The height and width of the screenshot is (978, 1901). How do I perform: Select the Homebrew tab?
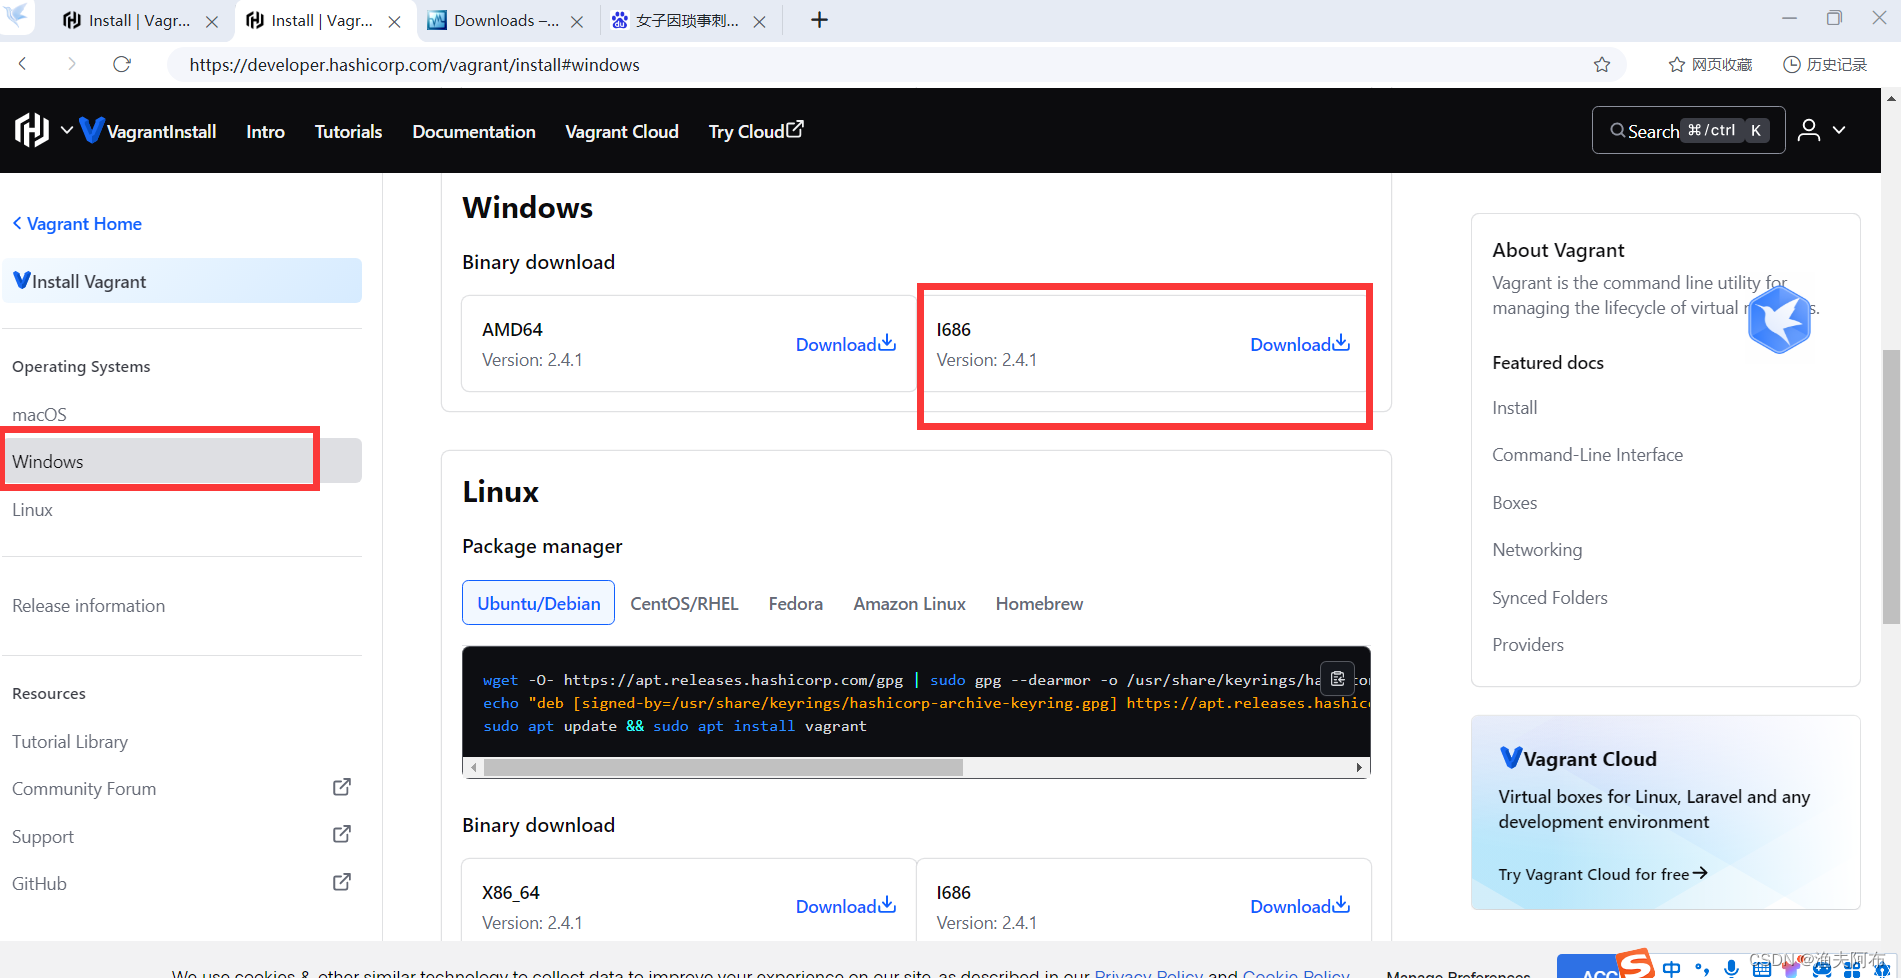(x=1039, y=603)
